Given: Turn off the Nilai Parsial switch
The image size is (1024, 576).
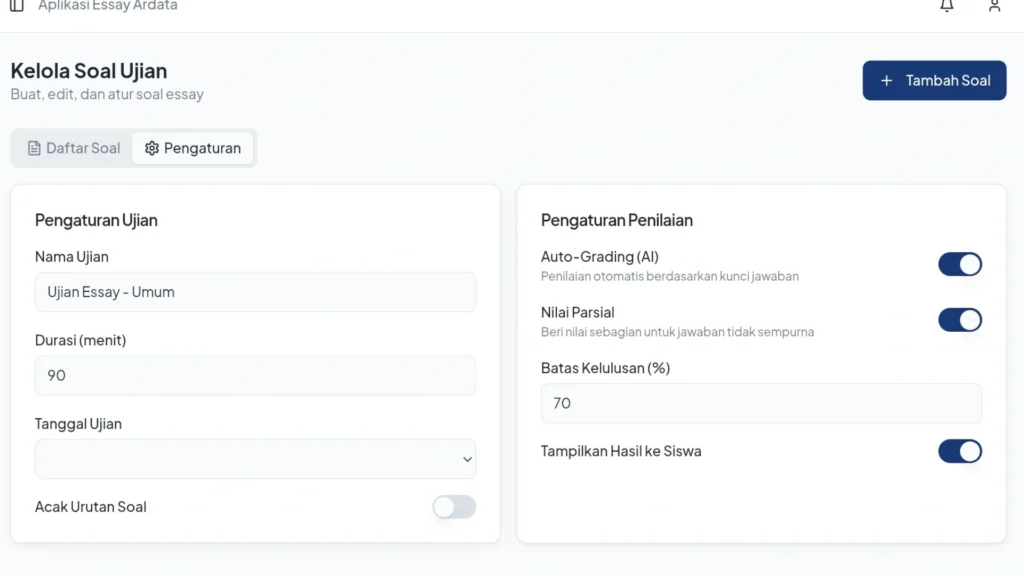Looking at the screenshot, I should (960, 320).
